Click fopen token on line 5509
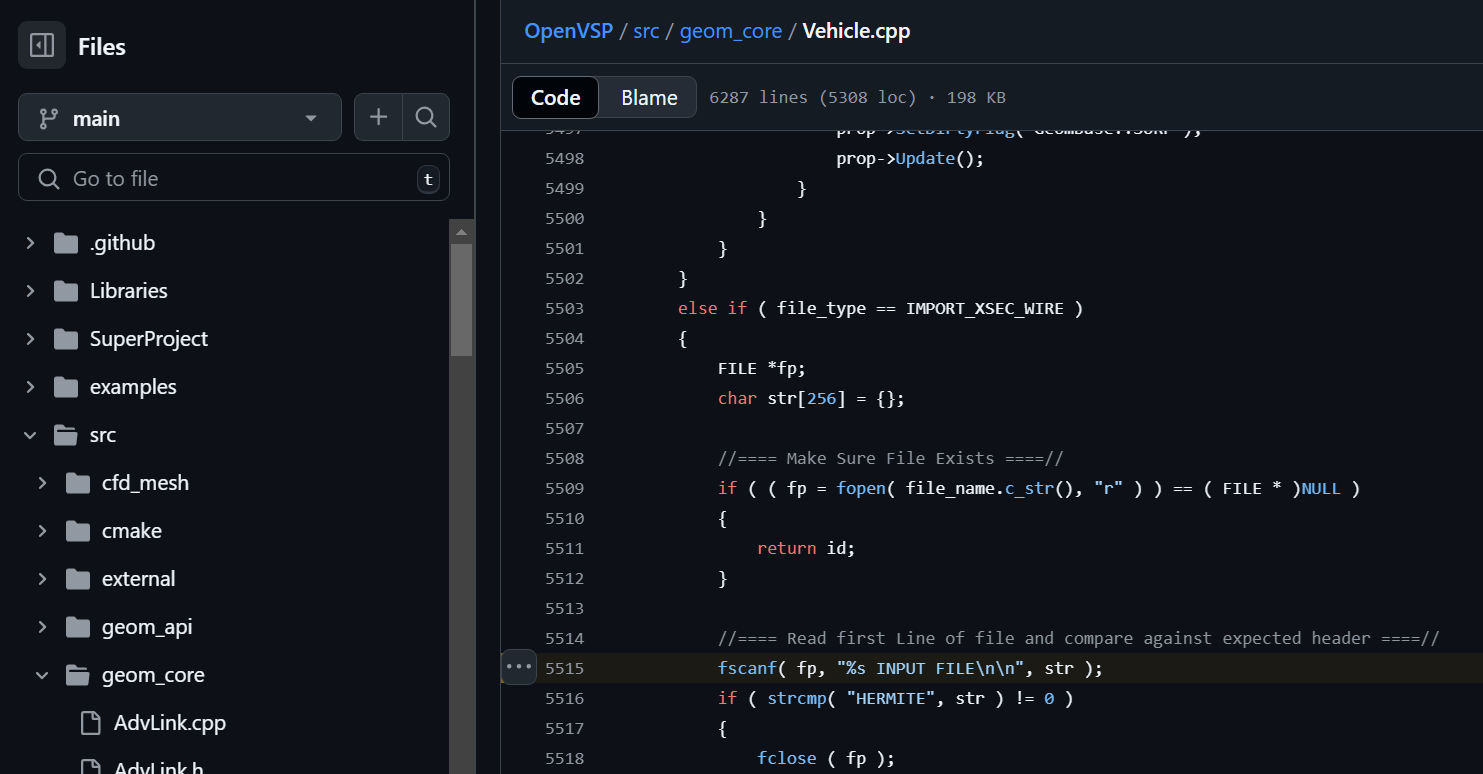This screenshot has height=774, width=1483. tap(861, 488)
